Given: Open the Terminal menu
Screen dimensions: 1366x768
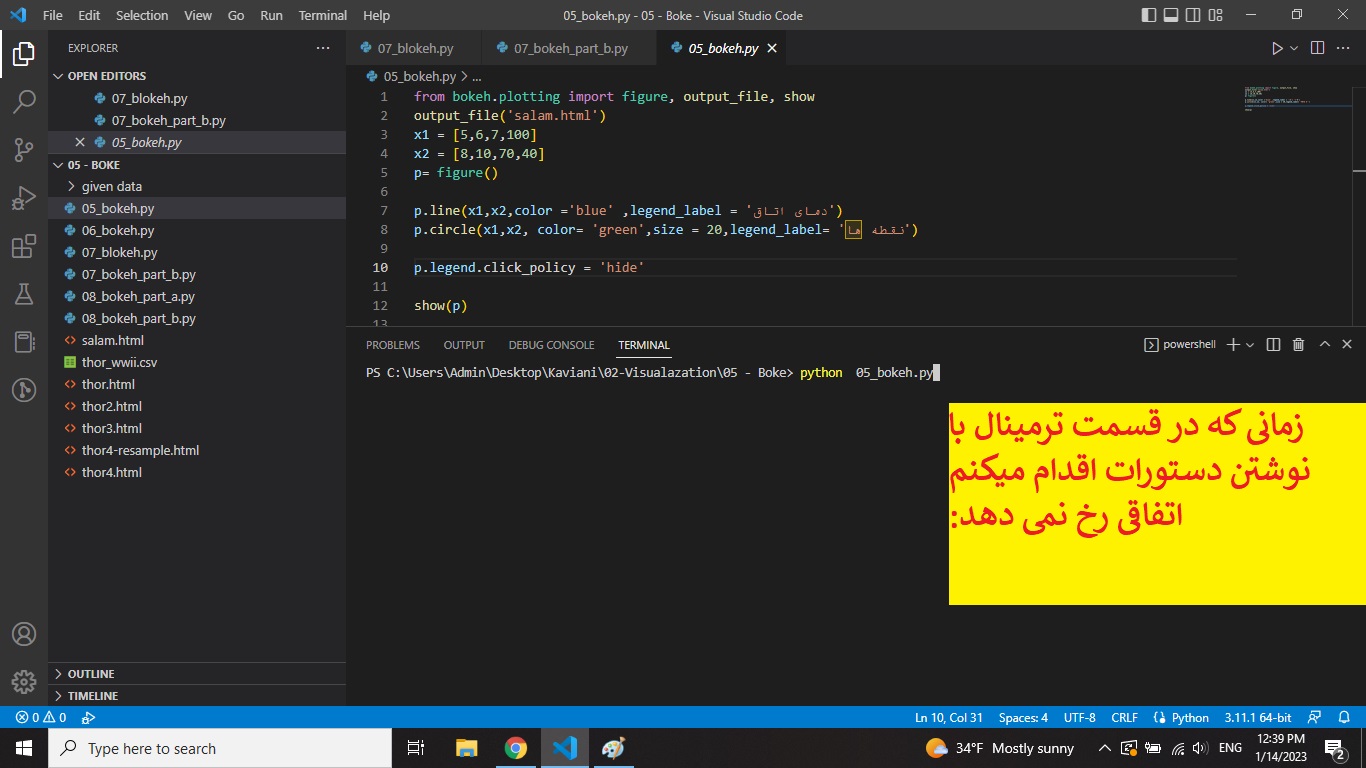Looking at the screenshot, I should pyautogui.click(x=323, y=15).
